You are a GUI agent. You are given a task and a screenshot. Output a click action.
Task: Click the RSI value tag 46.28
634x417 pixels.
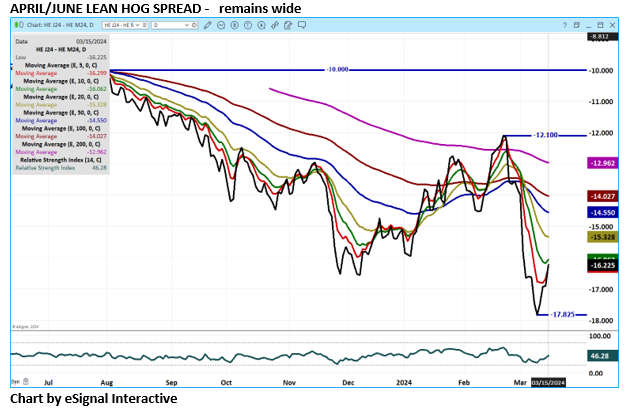600,356
